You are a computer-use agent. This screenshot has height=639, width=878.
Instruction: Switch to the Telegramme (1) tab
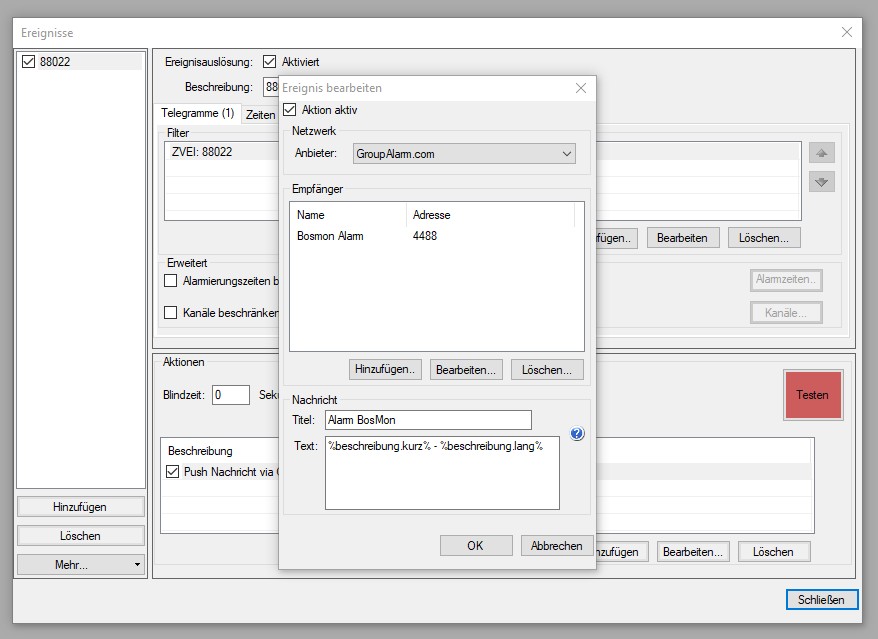(198, 114)
